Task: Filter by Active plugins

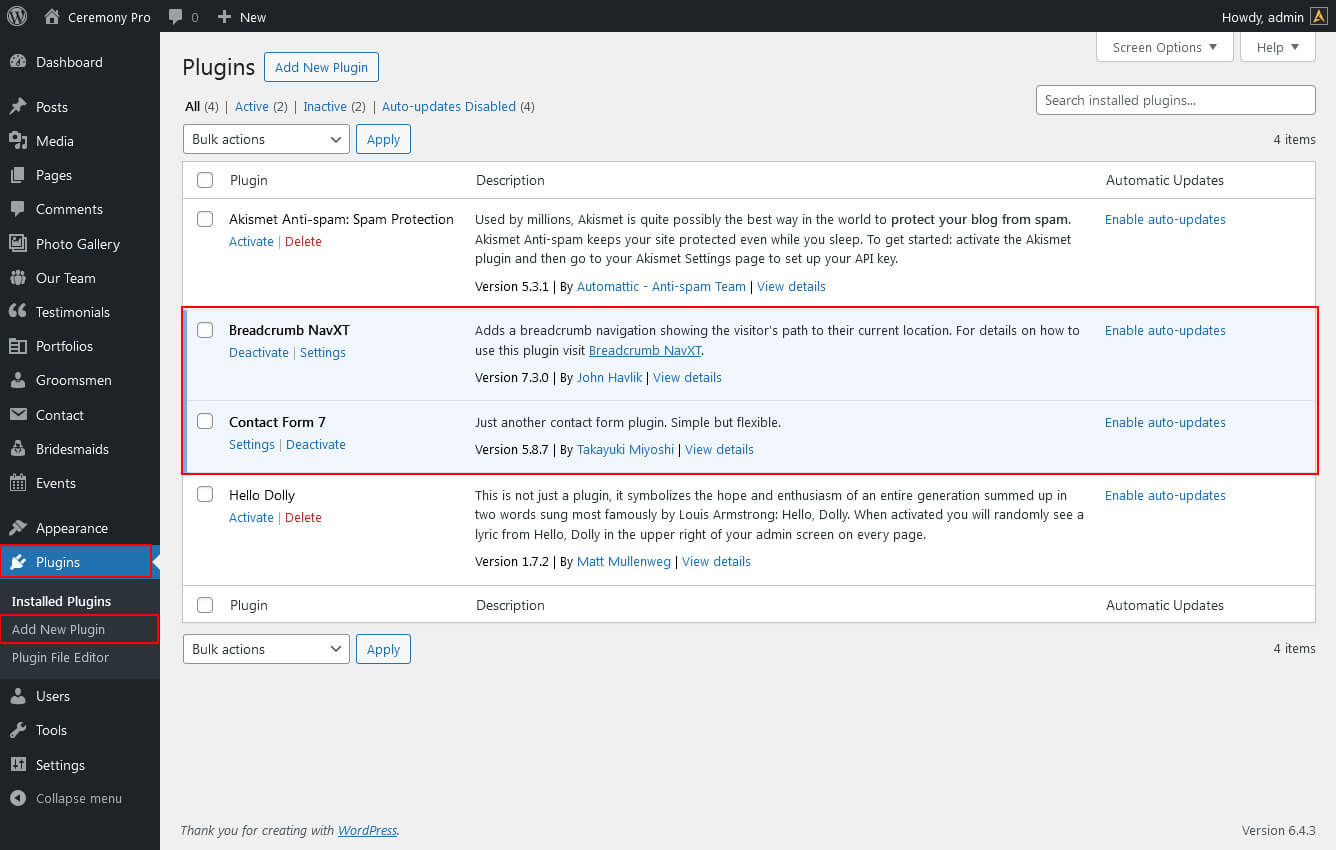Action: tap(251, 106)
